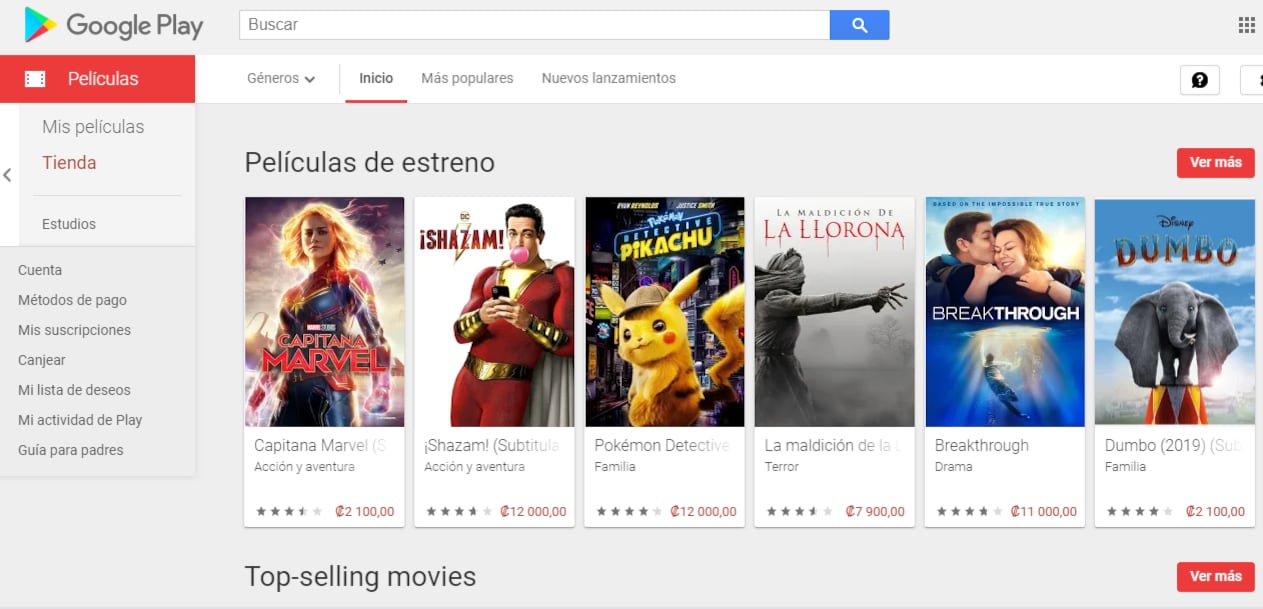Open Mis películas in the sidebar
The width and height of the screenshot is (1263, 609).
pyautogui.click(x=93, y=127)
